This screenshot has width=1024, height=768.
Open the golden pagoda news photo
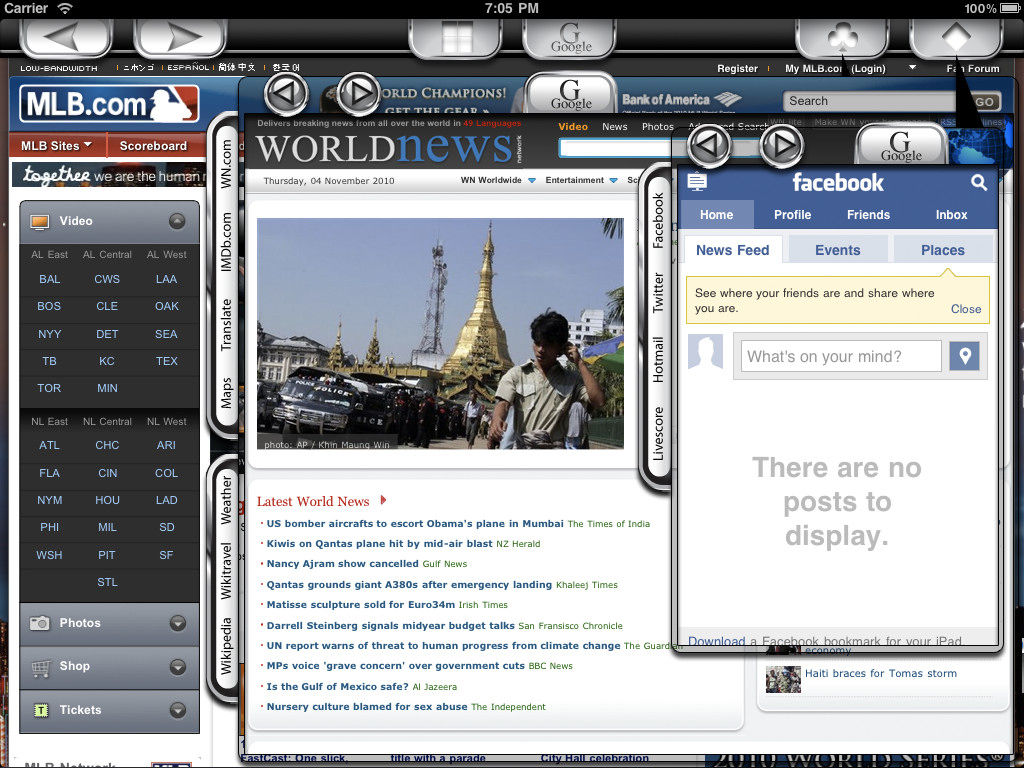pyautogui.click(x=440, y=334)
